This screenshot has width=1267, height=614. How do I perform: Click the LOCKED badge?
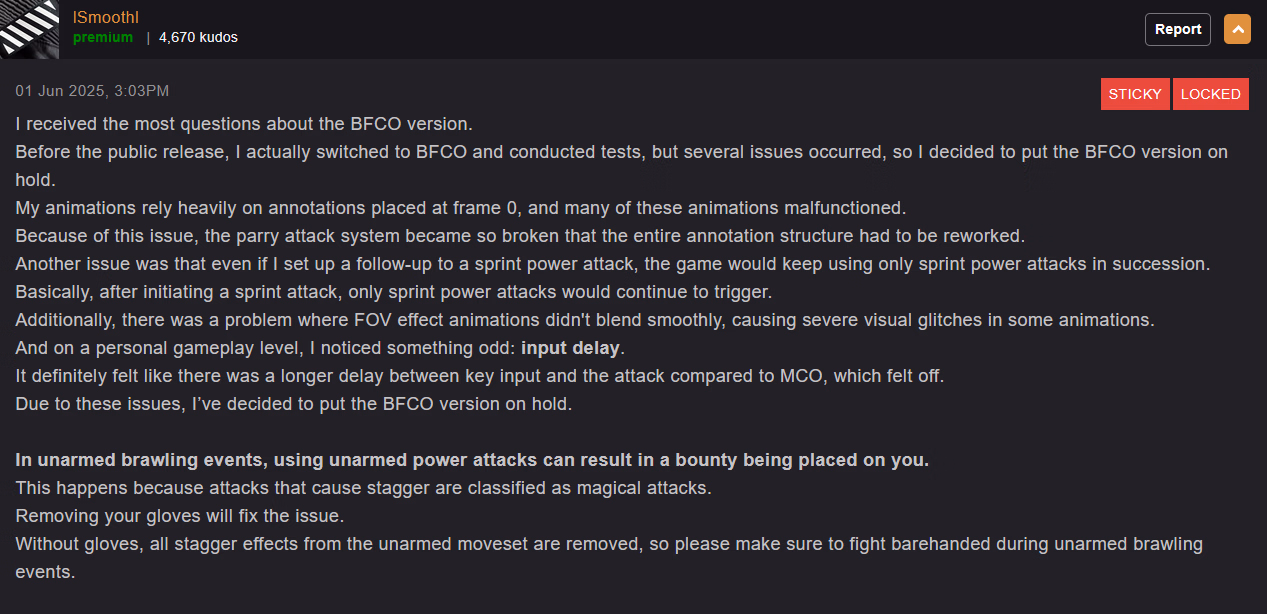click(x=1210, y=94)
